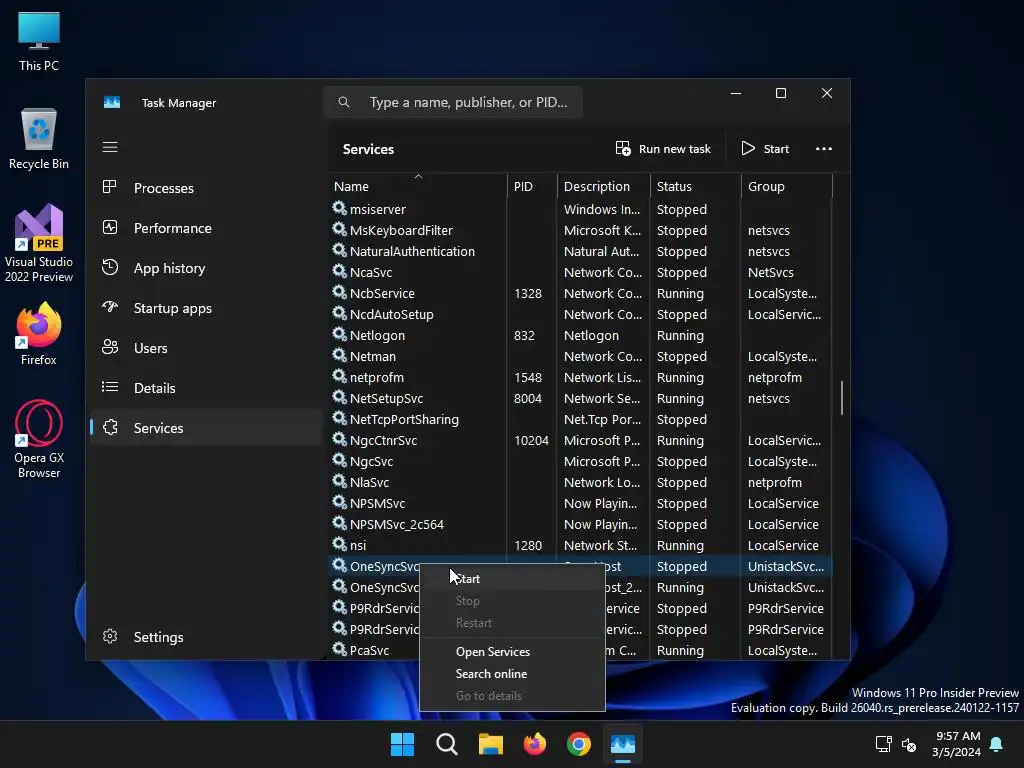This screenshot has width=1024, height=768.
Task: Open Settings in the Task Manager sidebar
Action: tap(205, 637)
